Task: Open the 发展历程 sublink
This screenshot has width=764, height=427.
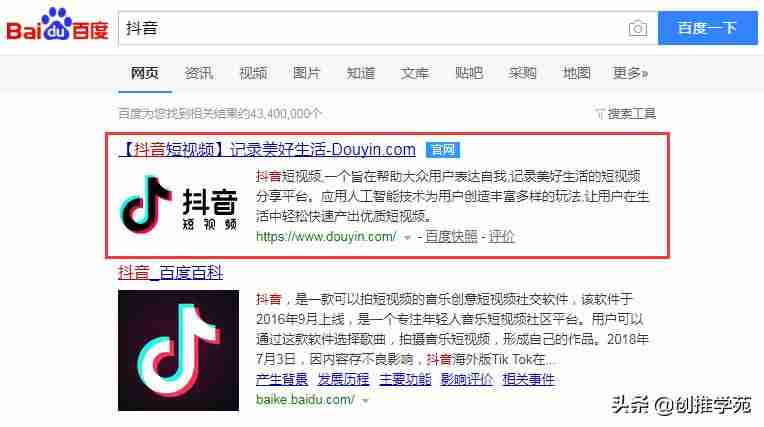Action: 344,379
